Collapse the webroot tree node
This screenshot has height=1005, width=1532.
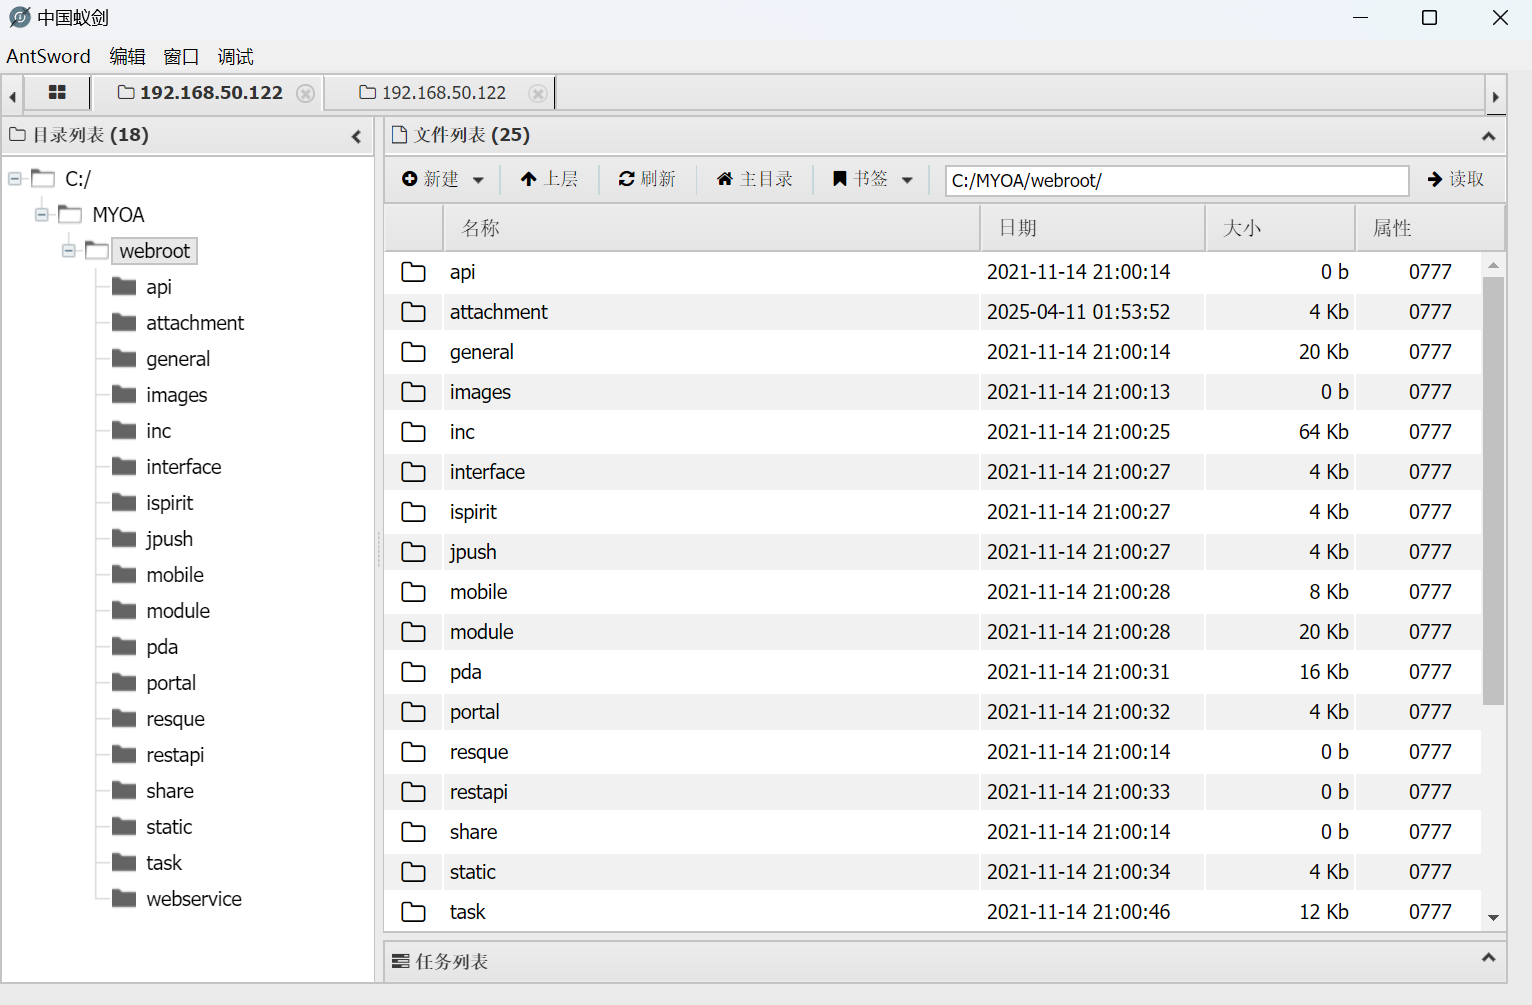(69, 251)
